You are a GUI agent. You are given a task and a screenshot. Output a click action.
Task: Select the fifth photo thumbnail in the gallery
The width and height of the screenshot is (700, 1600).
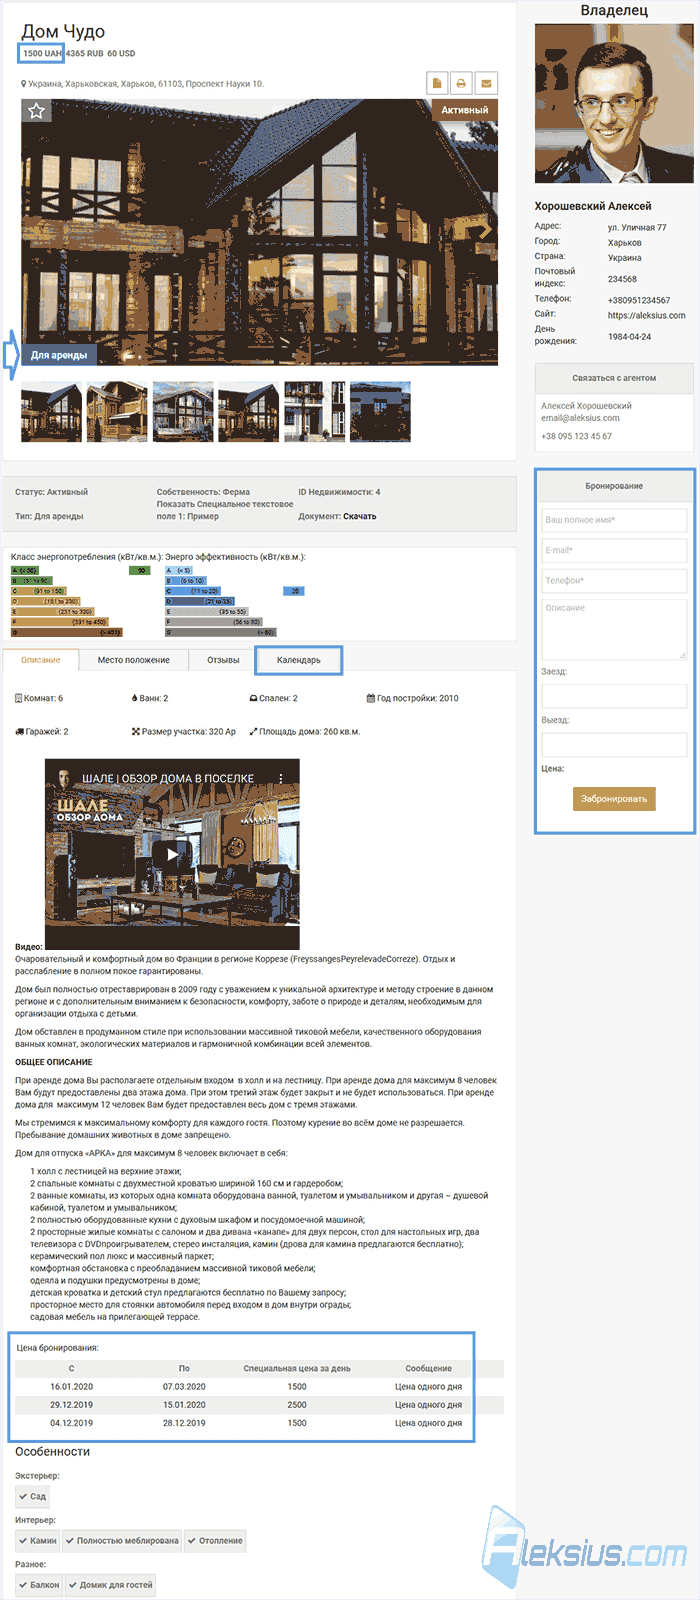tap(314, 411)
